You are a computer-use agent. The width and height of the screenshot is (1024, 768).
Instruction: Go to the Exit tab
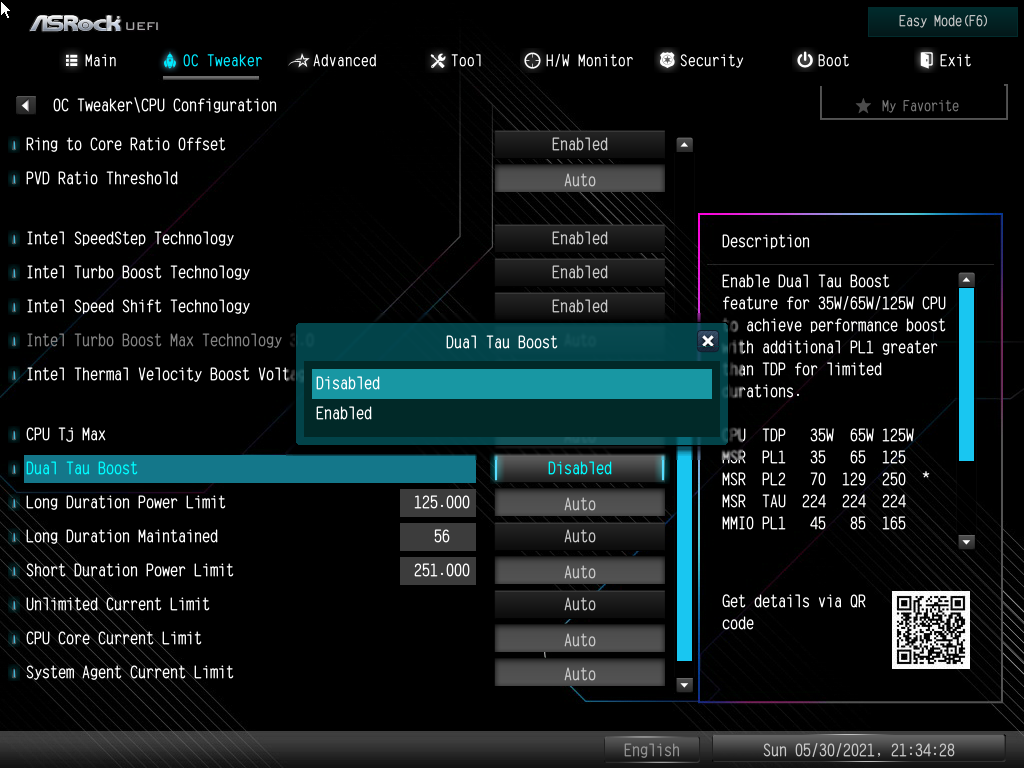[944, 61]
